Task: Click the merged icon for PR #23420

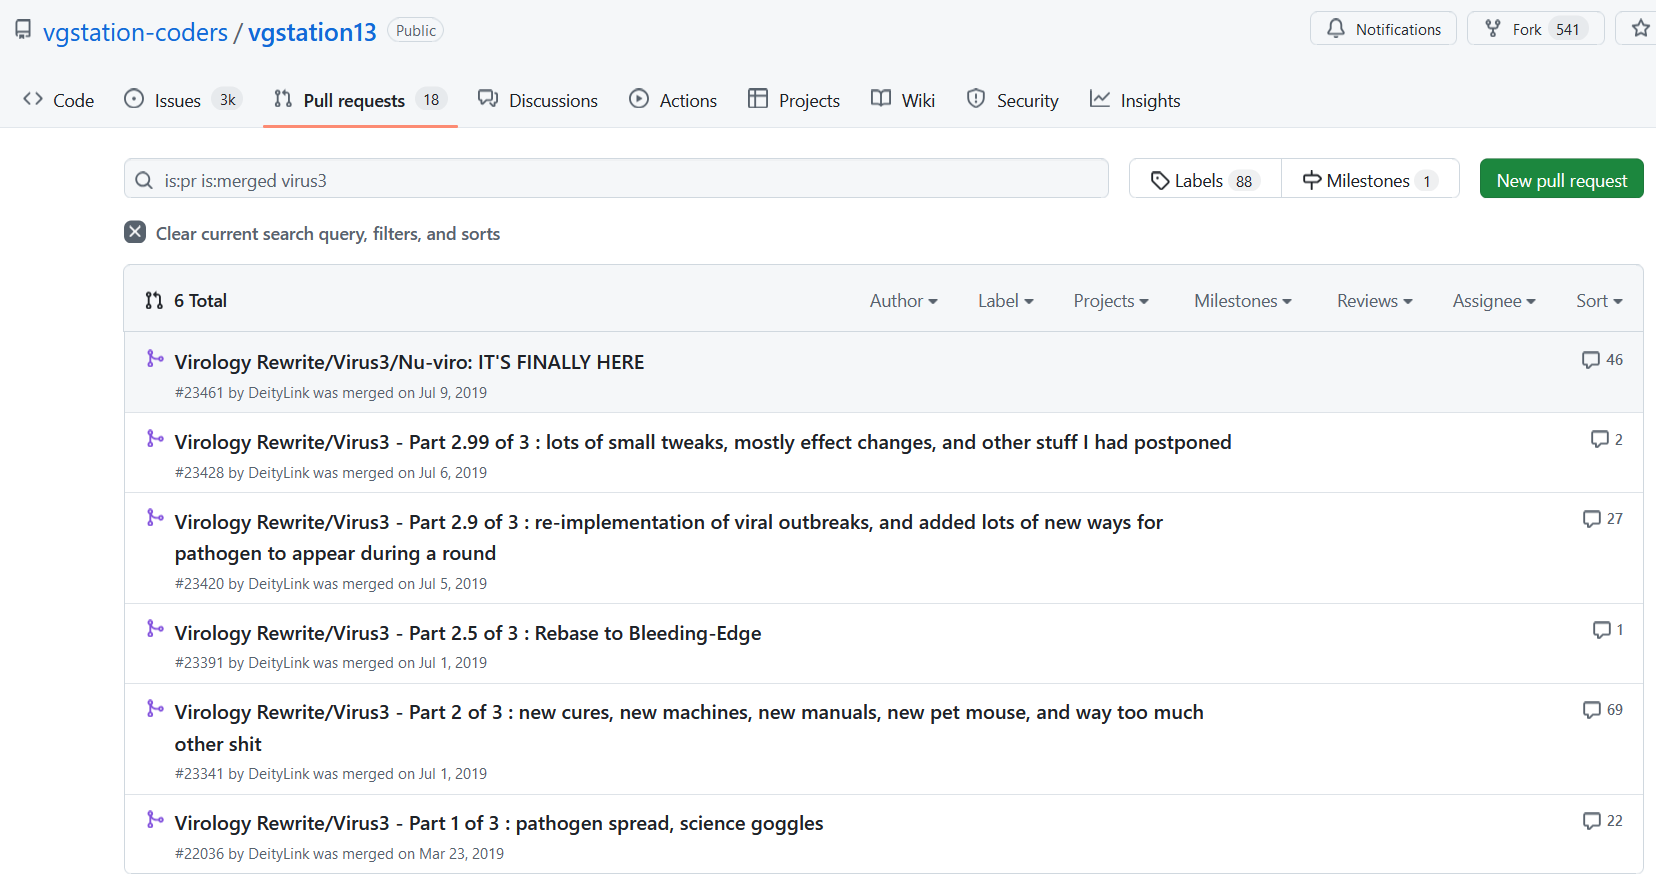Action: [155, 517]
